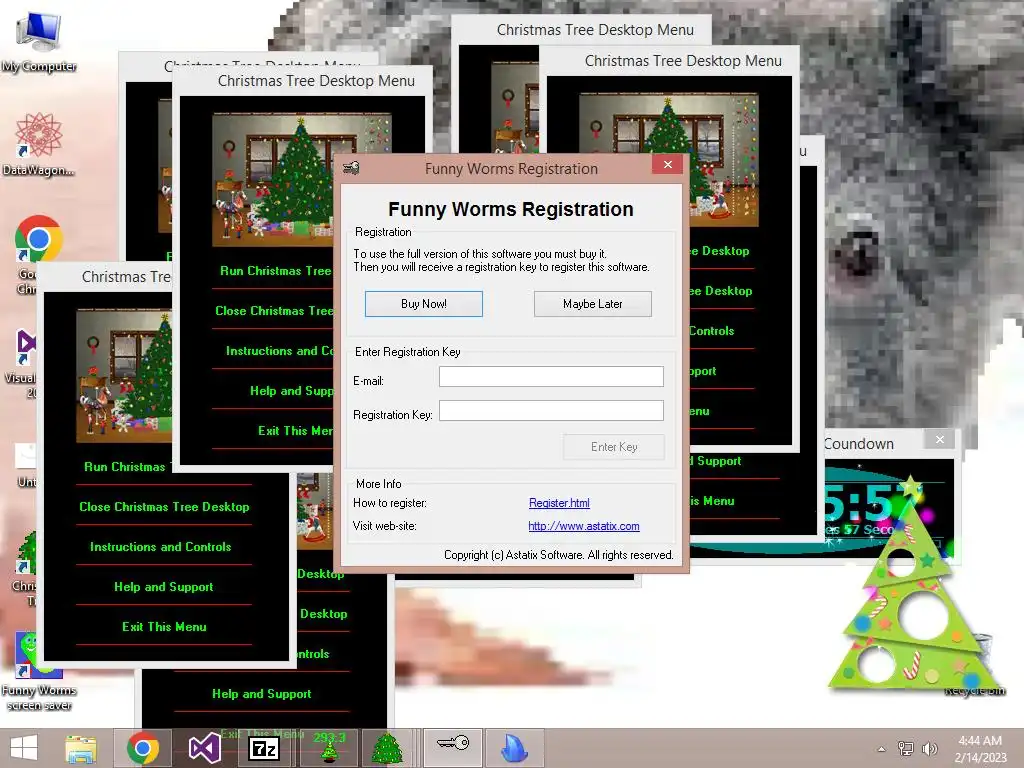Click the blue flame taskbar icon
Screen dimensions: 1024x768
click(x=514, y=748)
